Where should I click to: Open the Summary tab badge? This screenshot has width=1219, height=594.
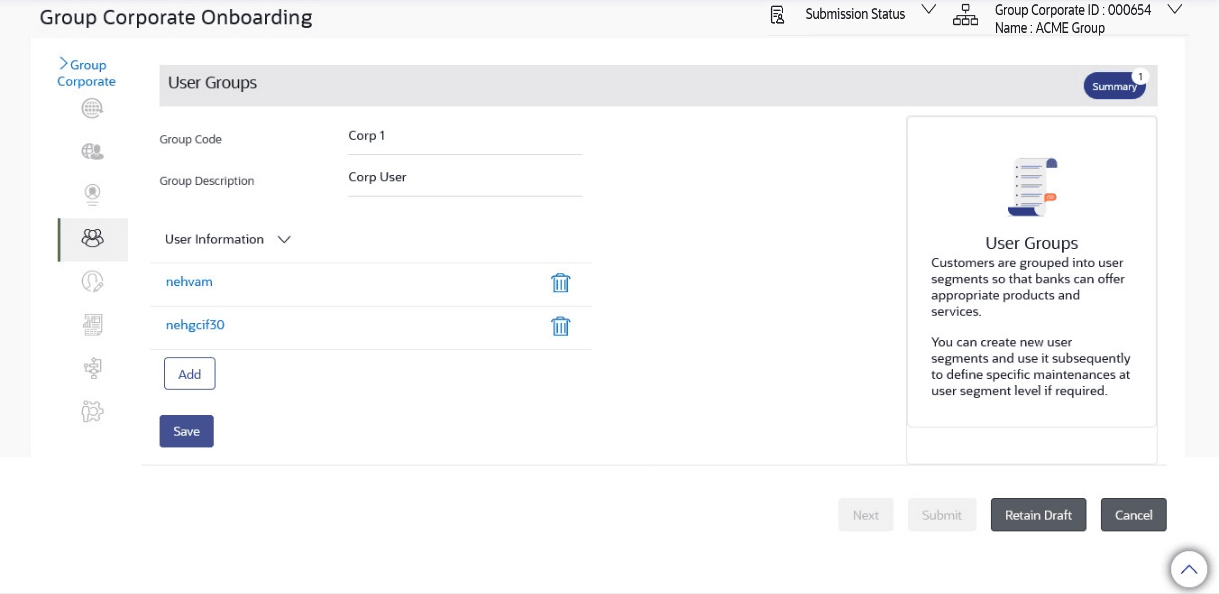[1114, 86]
